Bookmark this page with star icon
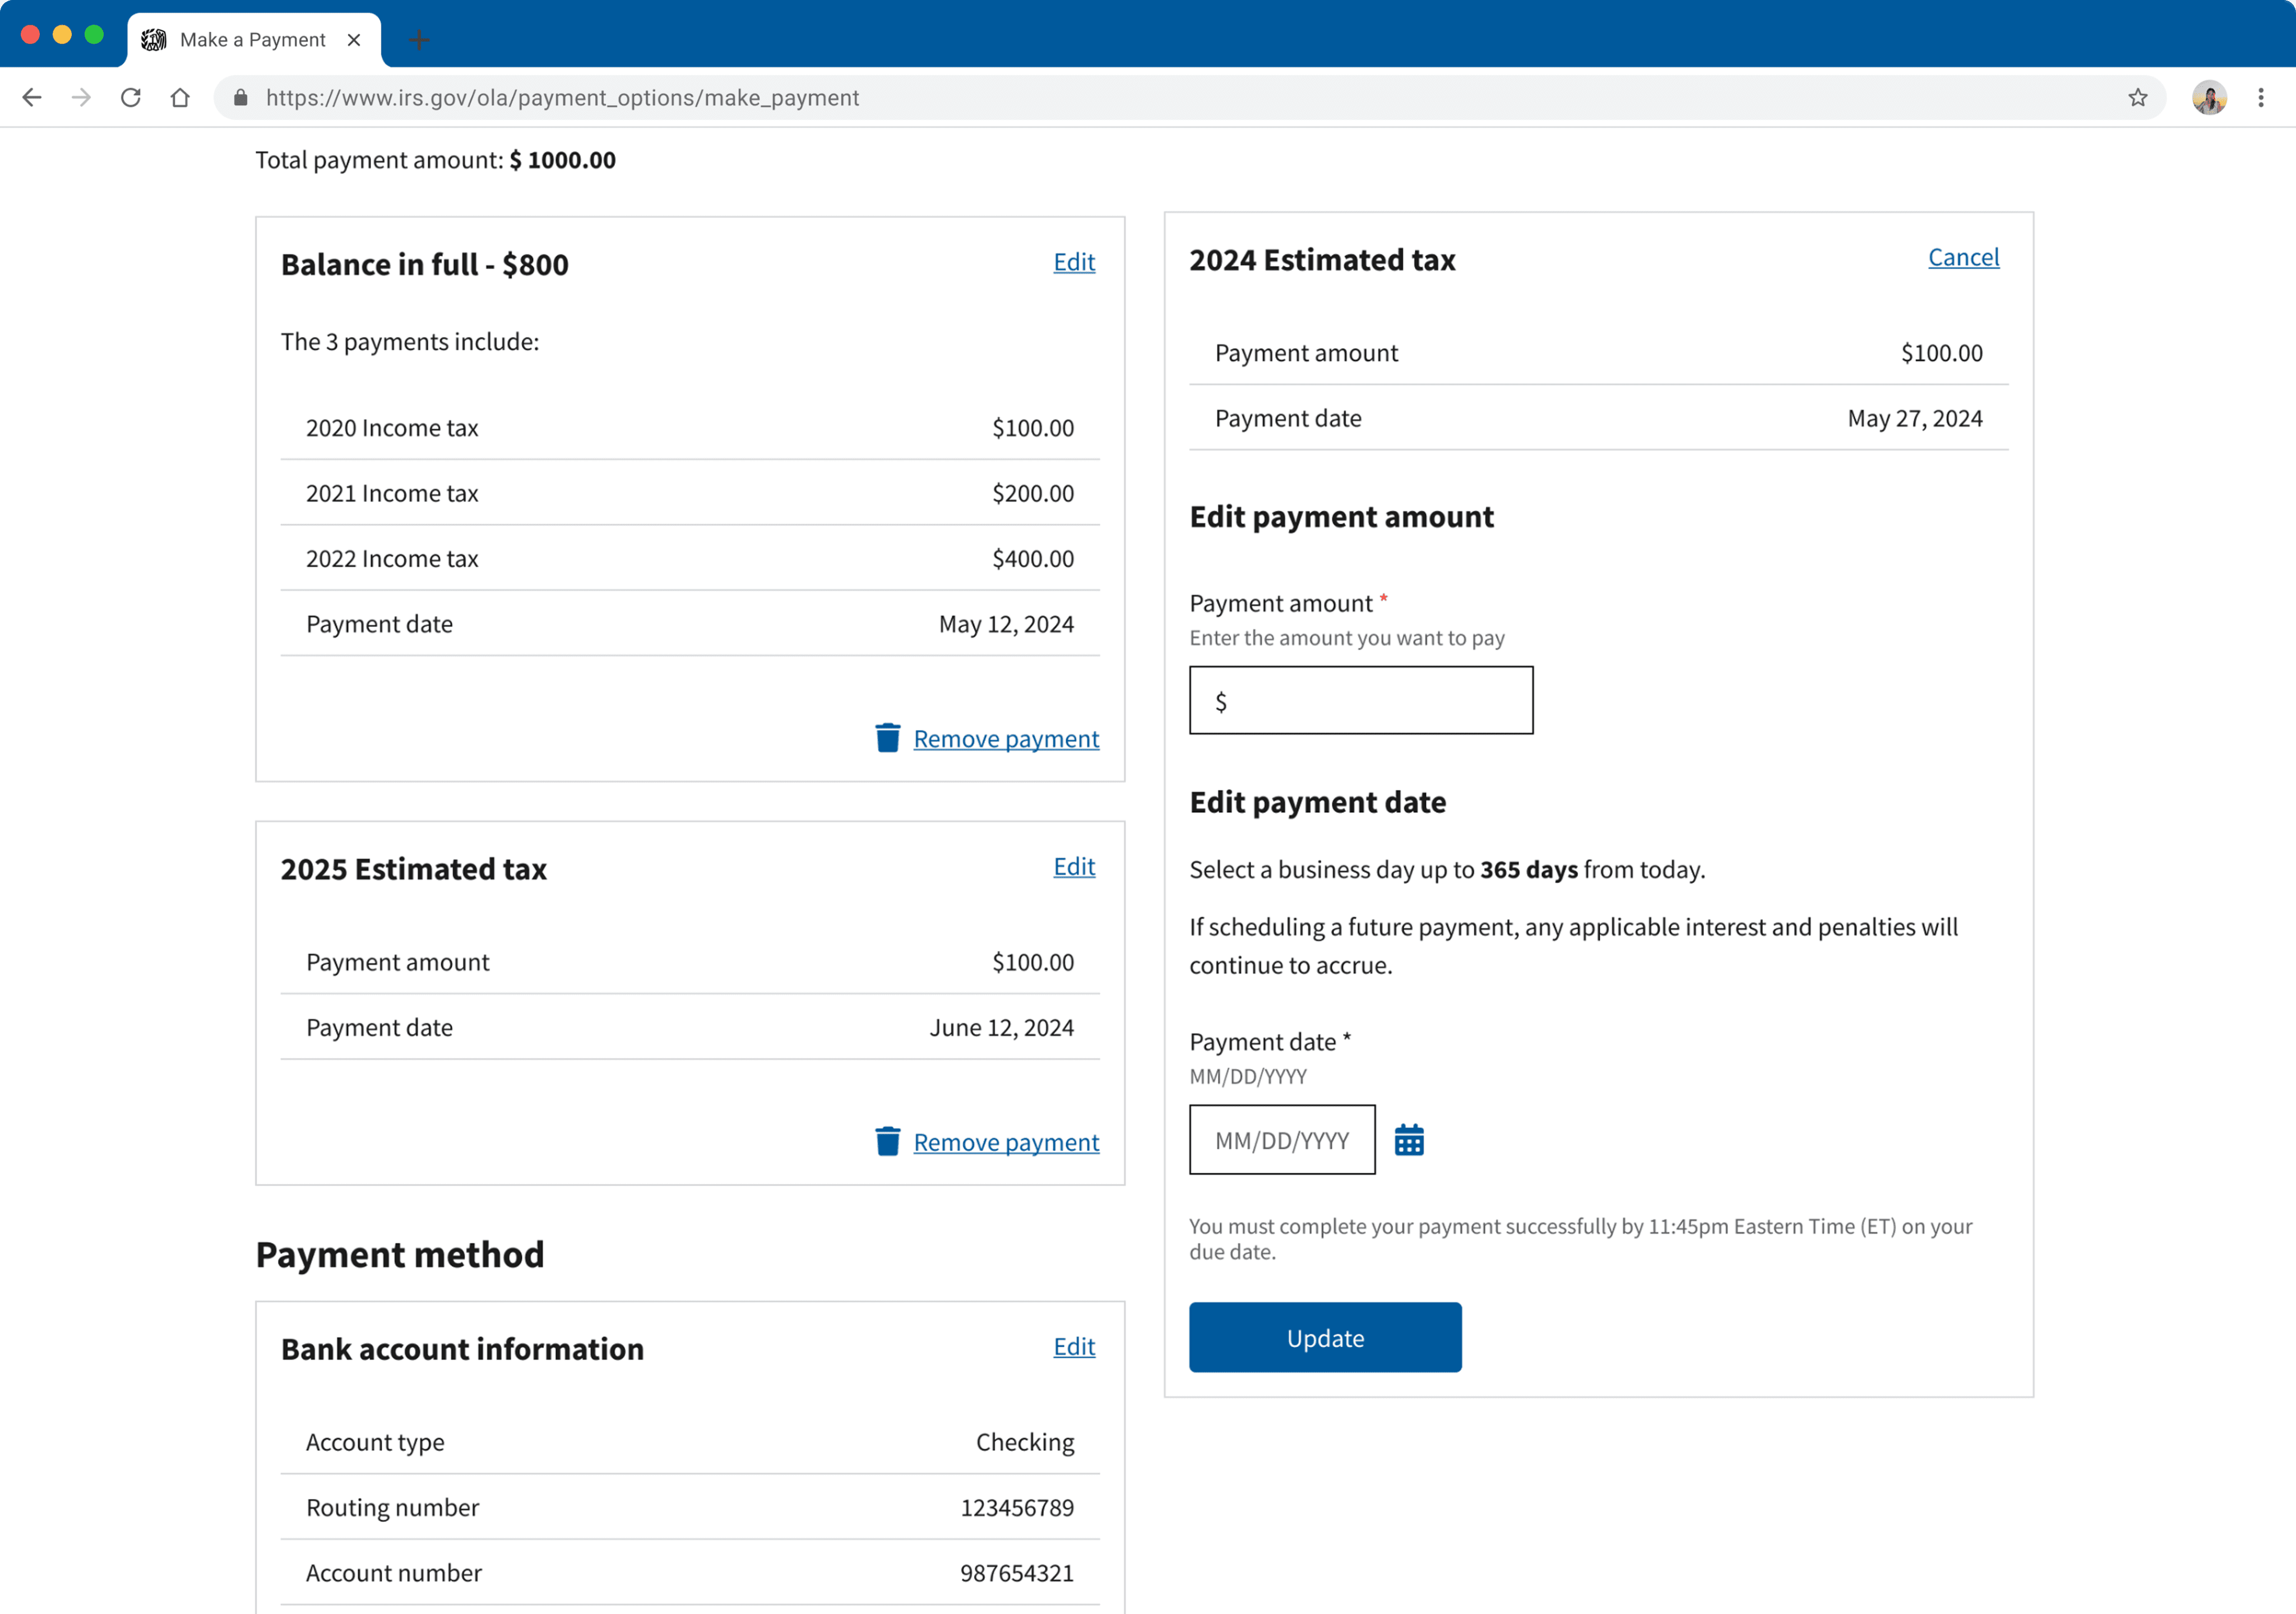The image size is (2296, 1614). click(2137, 98)
